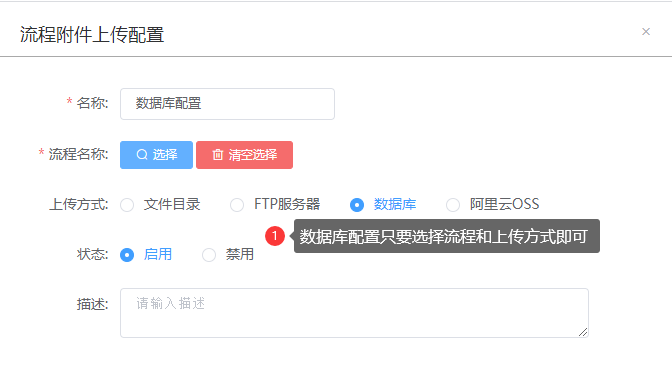Click the dark tooltip about 数据库配置

[x=447, y=236]
